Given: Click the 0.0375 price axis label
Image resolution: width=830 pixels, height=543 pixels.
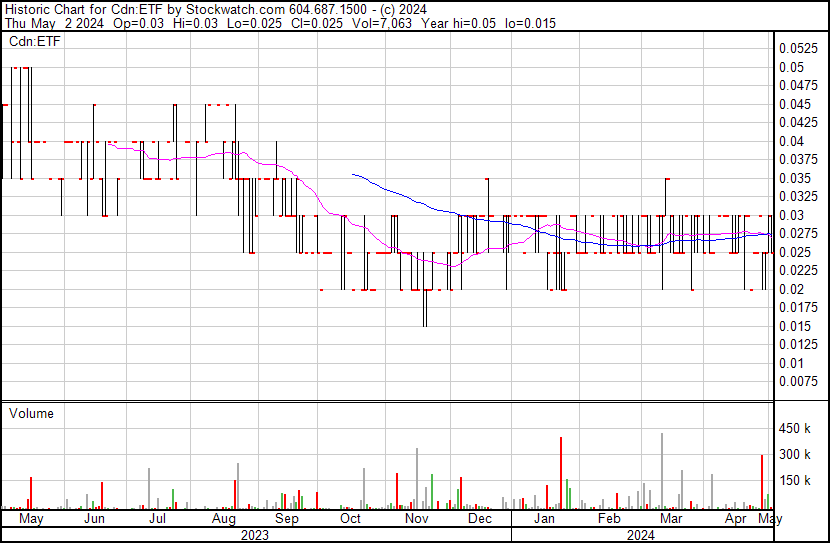Looking at the screenshot, I should pyautogui.click(x=798, y=160).
